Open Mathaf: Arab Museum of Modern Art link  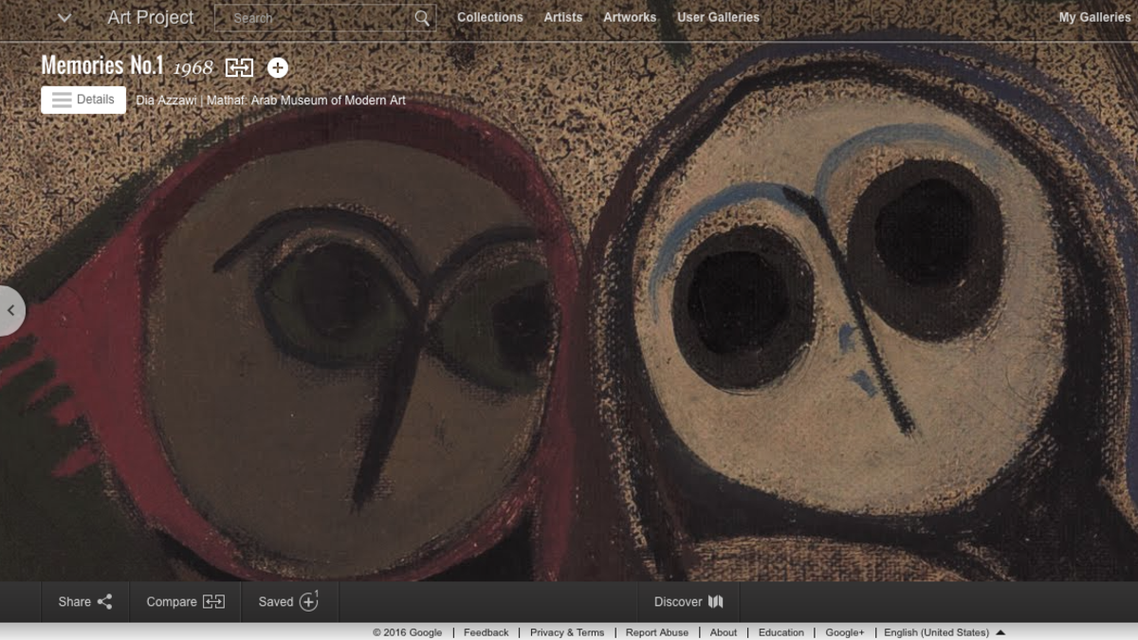coord(306,100)
